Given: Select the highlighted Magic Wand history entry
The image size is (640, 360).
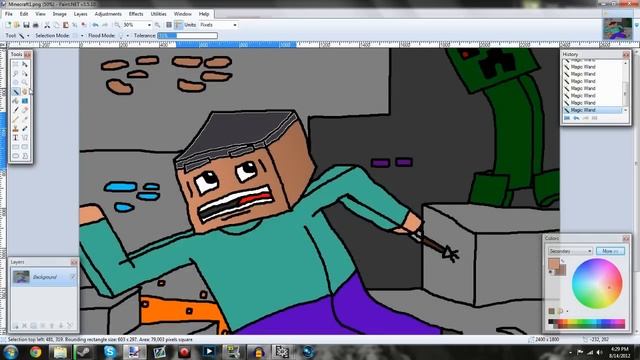Looking at the screenshot, I should click(x=593, y=110).
